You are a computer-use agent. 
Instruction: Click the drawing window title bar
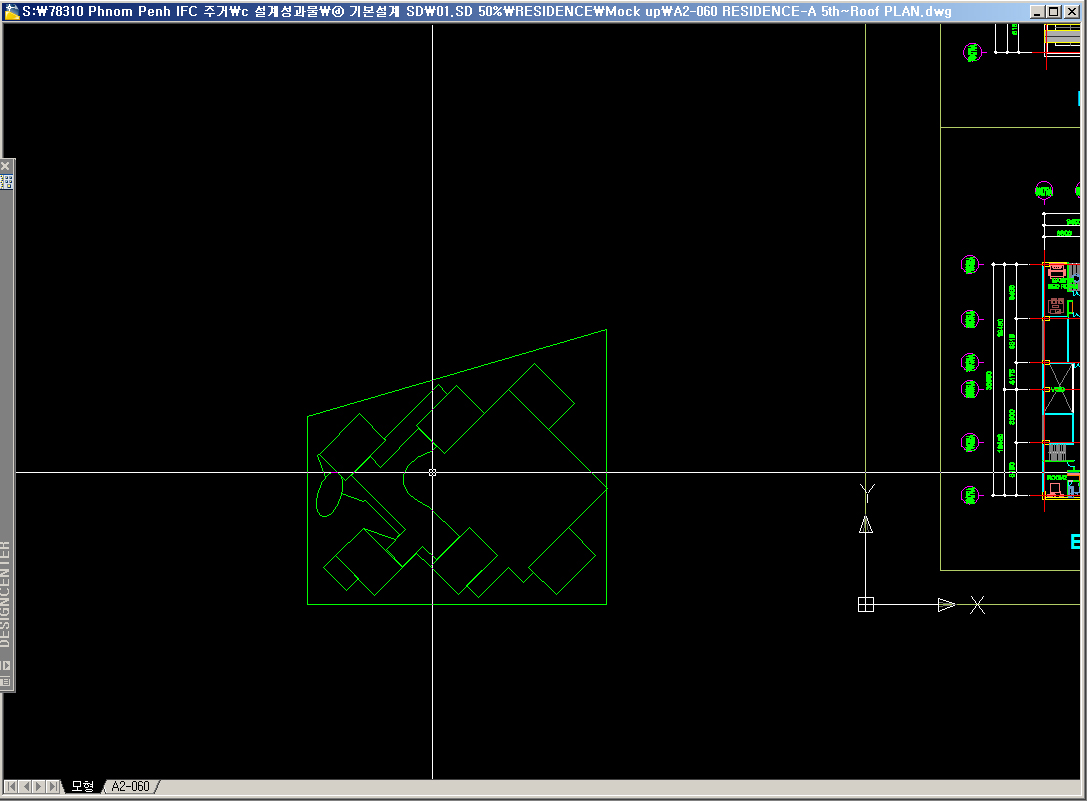500,12
